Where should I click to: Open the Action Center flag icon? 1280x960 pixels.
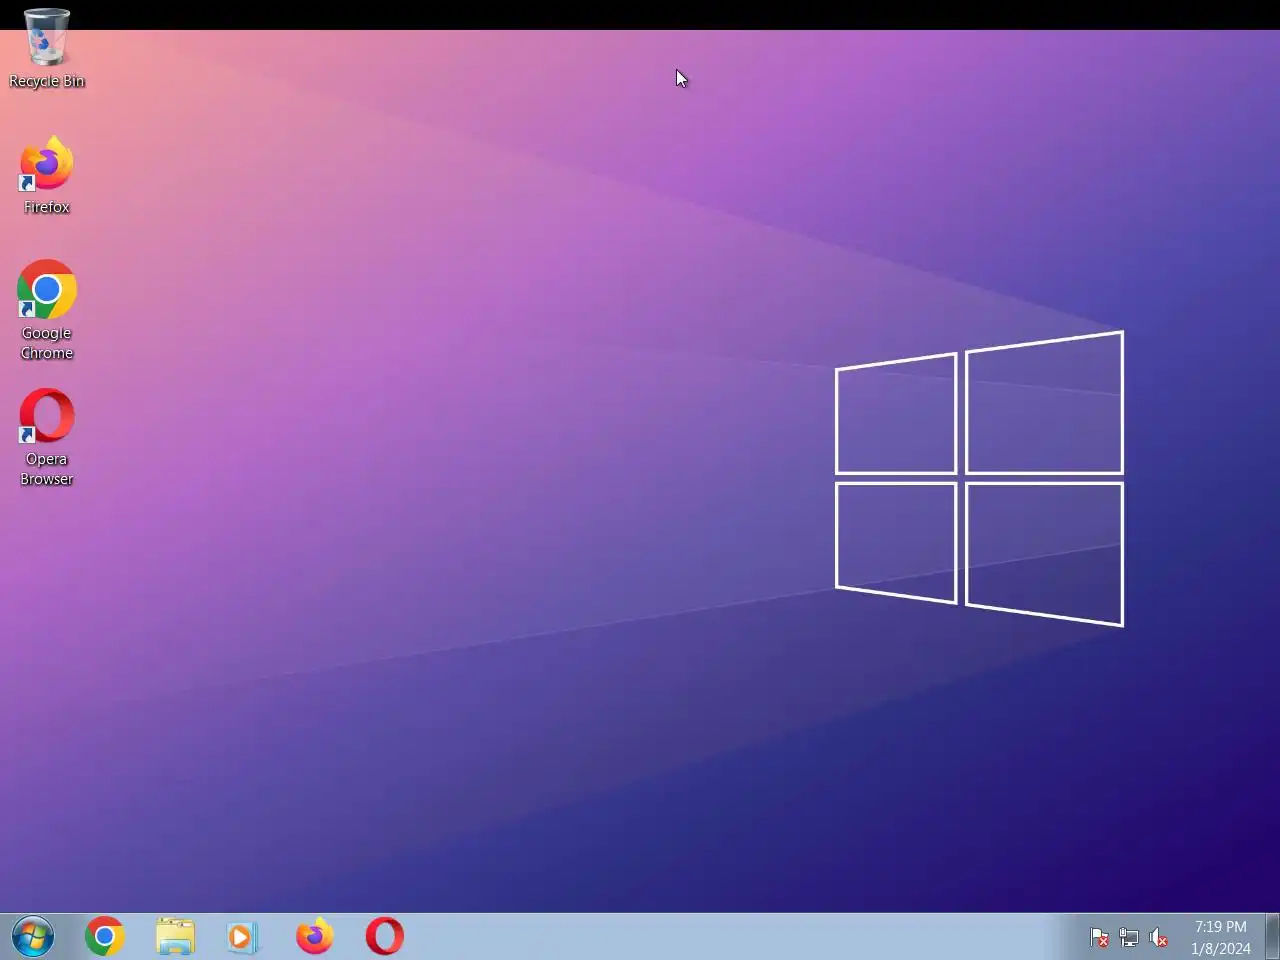pos(1099,938)
